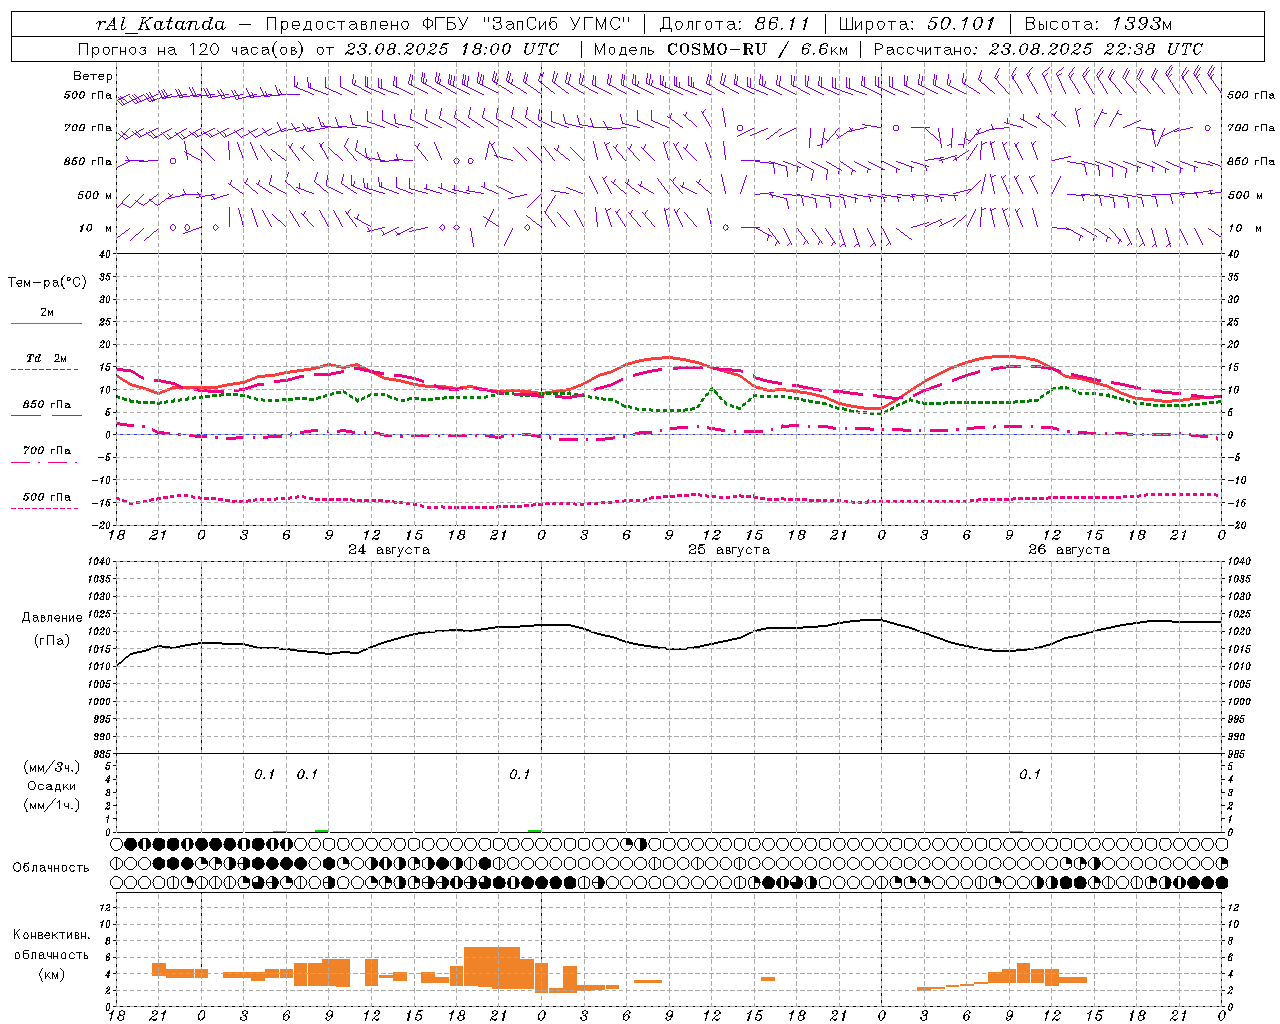Click the Ветер panel label
This screenshot has width=1280, height=1024.
pos(93,76)
